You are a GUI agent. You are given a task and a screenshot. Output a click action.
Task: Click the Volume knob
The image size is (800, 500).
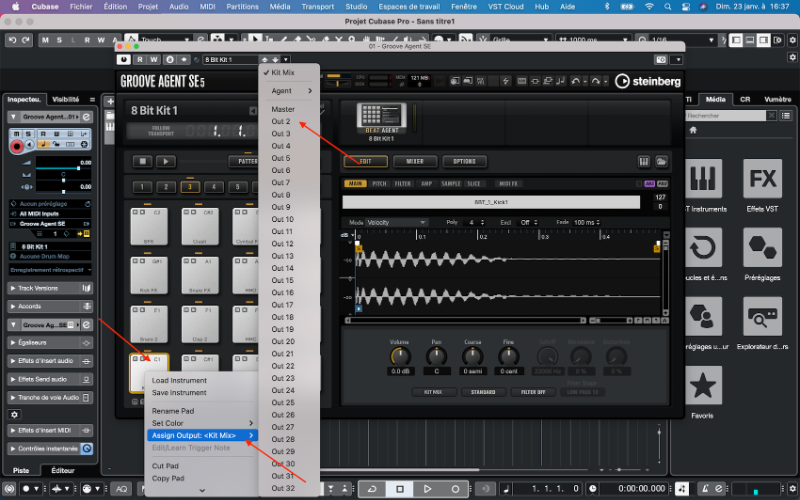coord(400,357)
